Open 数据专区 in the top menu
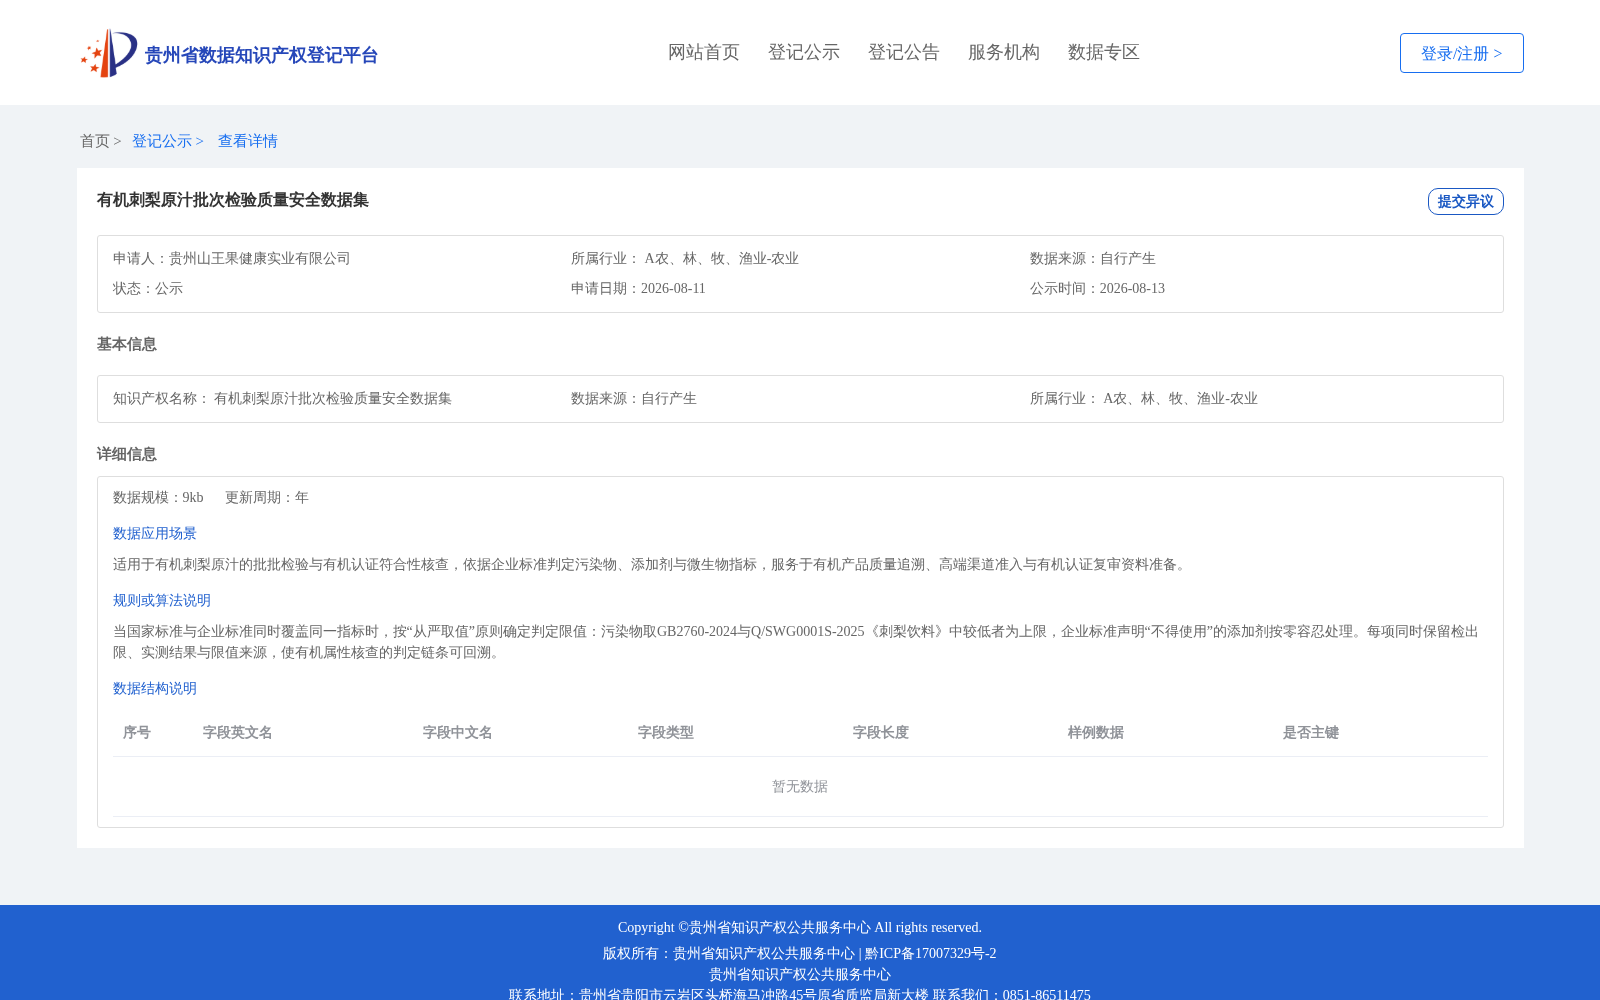The image size is (1600, 1000). (x=1104, y=52)
